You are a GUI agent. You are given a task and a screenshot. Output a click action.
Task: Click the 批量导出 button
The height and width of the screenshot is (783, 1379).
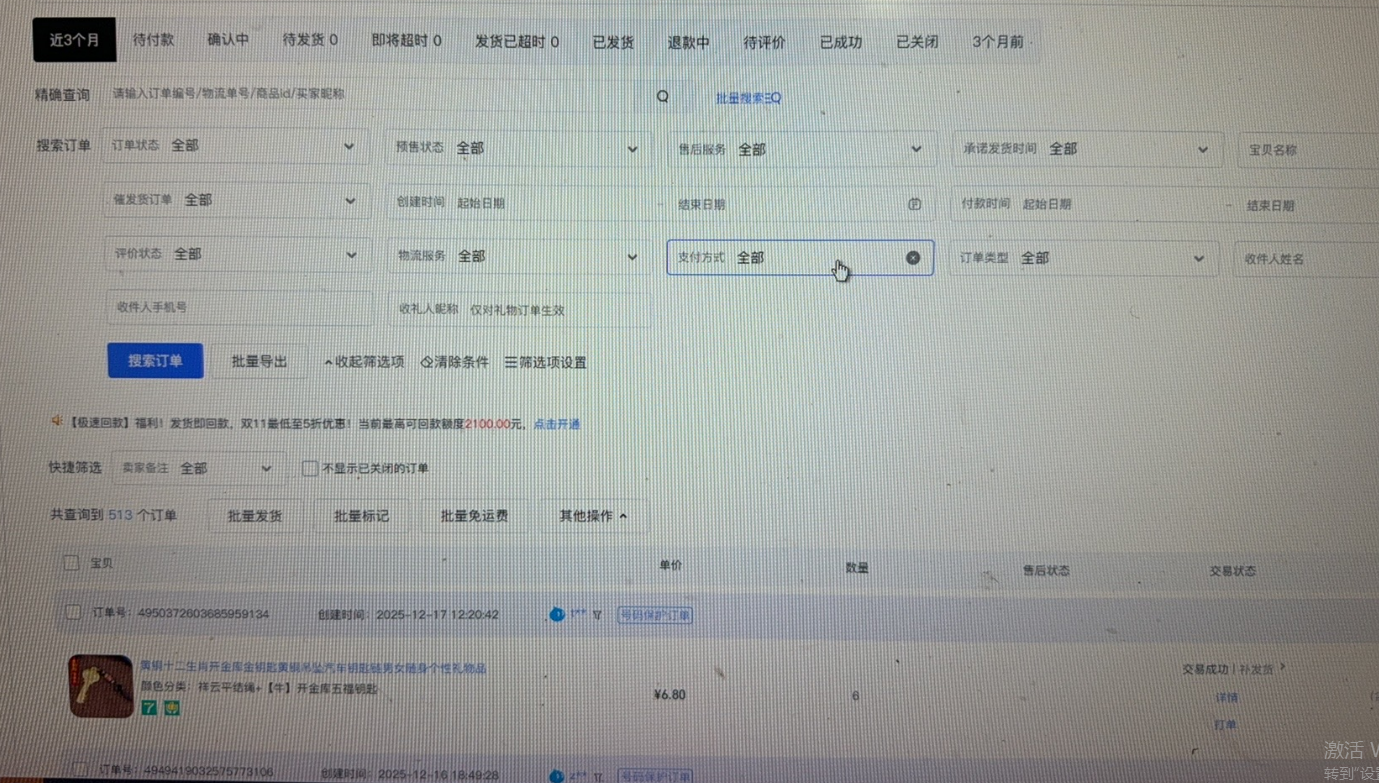[259, 361]
